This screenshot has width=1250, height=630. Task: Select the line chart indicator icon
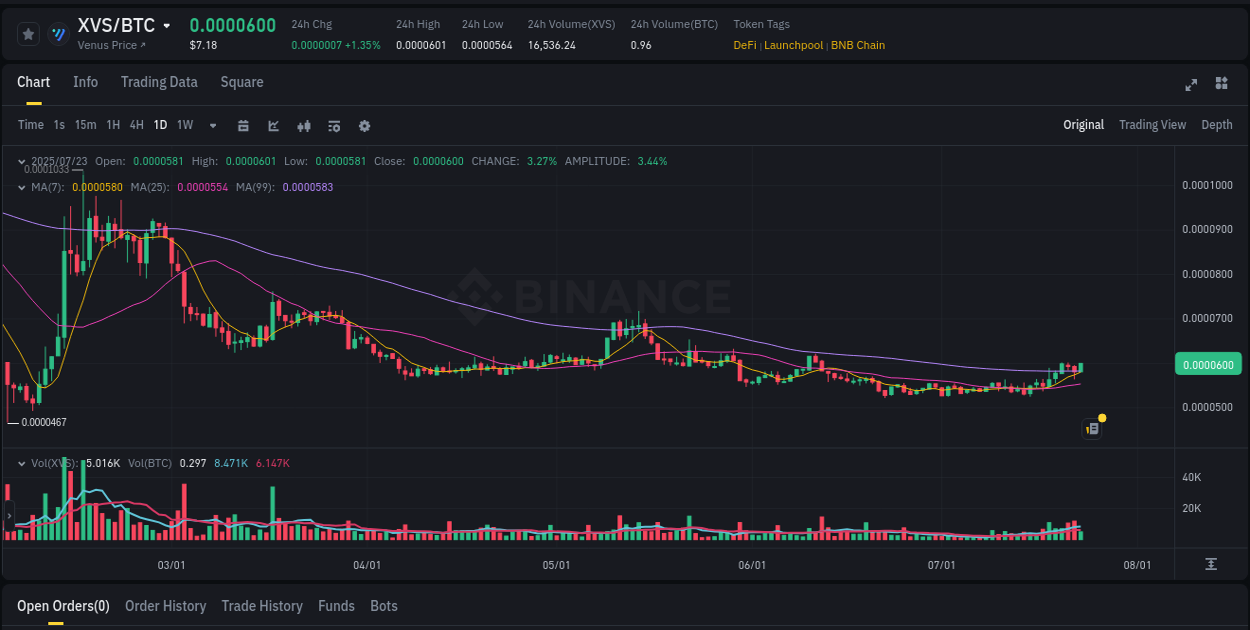pyautogui.click(x=272, y=125)
